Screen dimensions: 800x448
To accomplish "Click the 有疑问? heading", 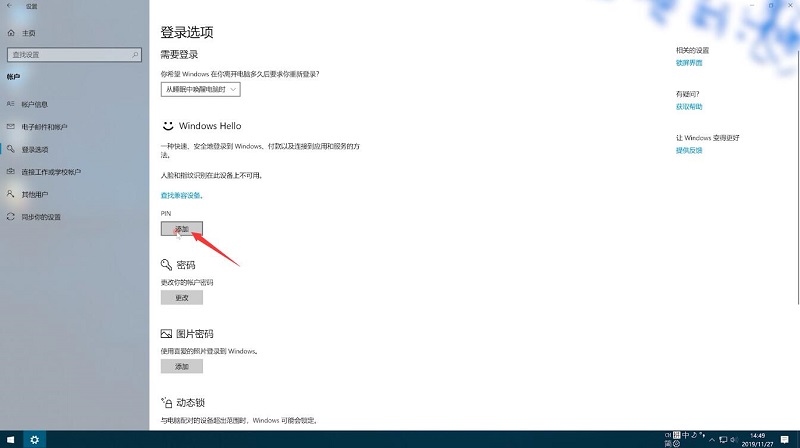I will pyautogui.click(x=687, y=94).
